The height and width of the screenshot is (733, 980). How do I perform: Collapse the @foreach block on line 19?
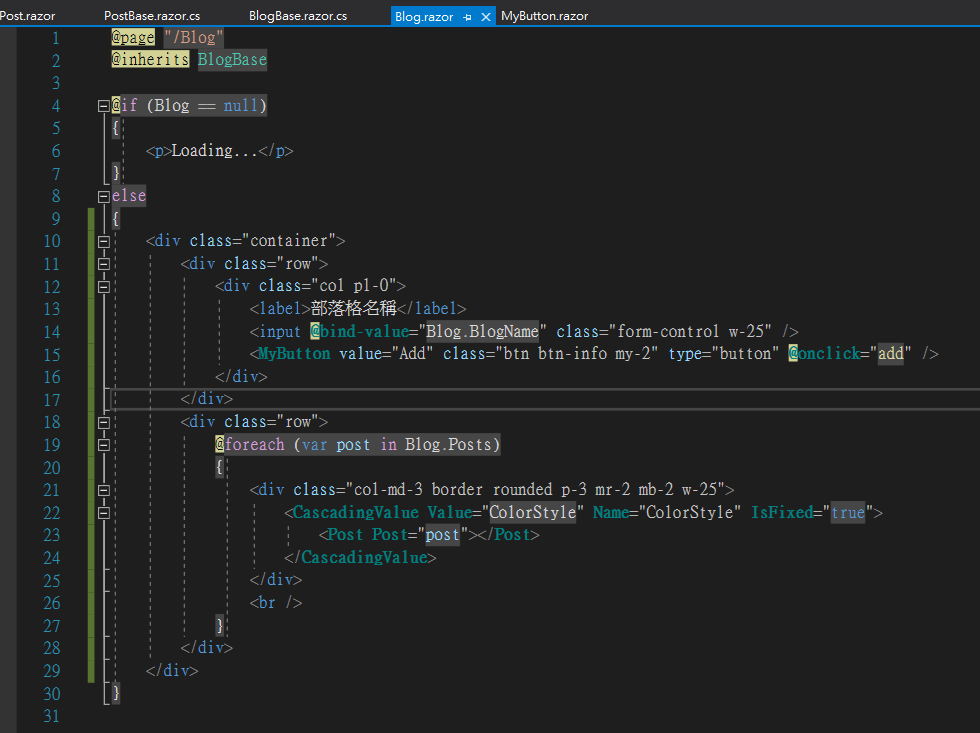[104, 445]
